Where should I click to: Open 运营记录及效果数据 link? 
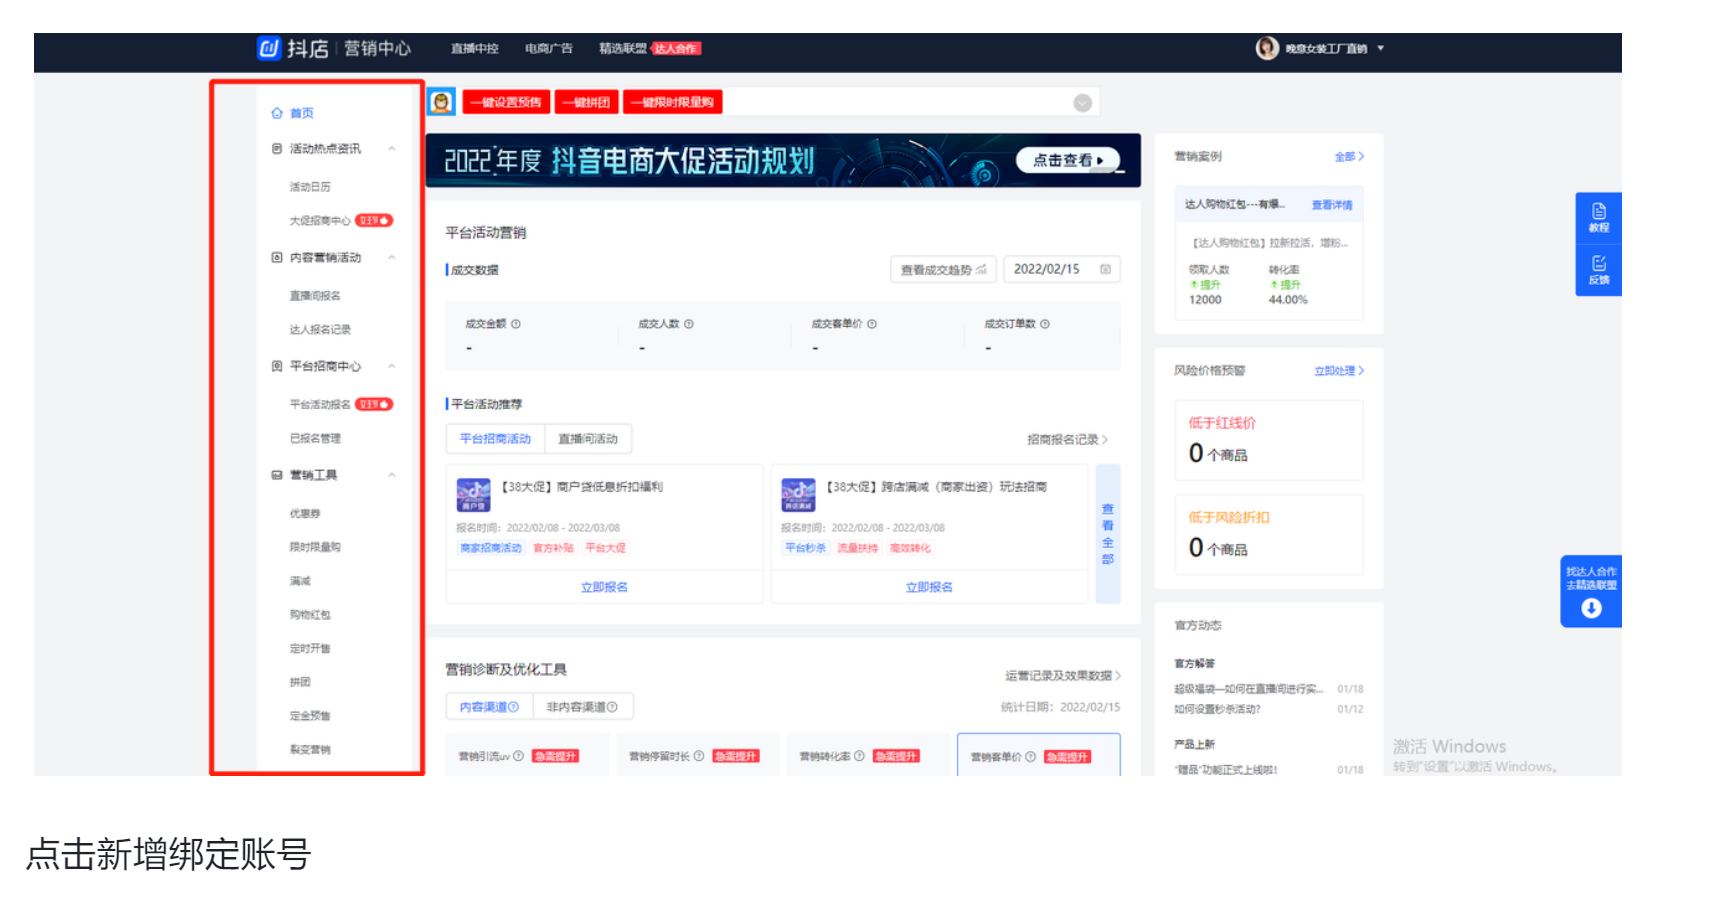point(1063,676)
